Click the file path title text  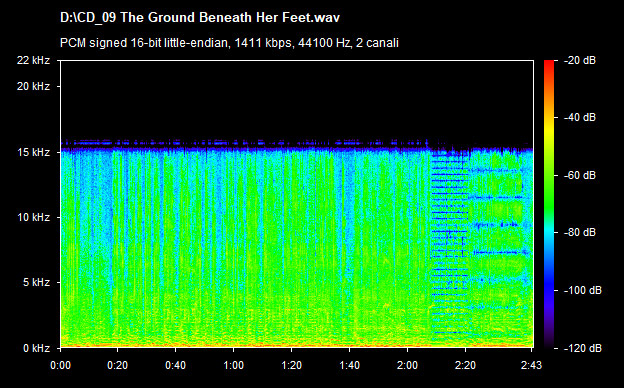200,18
